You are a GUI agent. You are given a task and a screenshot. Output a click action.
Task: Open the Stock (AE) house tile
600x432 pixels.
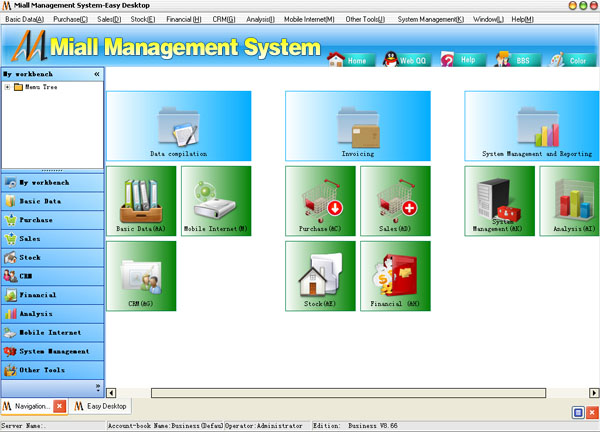point(320,276)
